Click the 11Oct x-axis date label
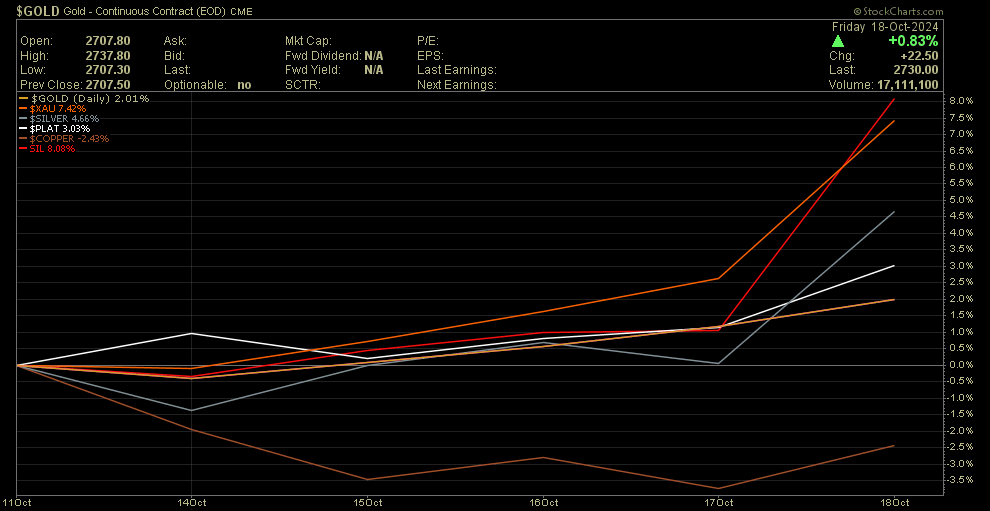This screenshot has width=990, height=511. 16,503
